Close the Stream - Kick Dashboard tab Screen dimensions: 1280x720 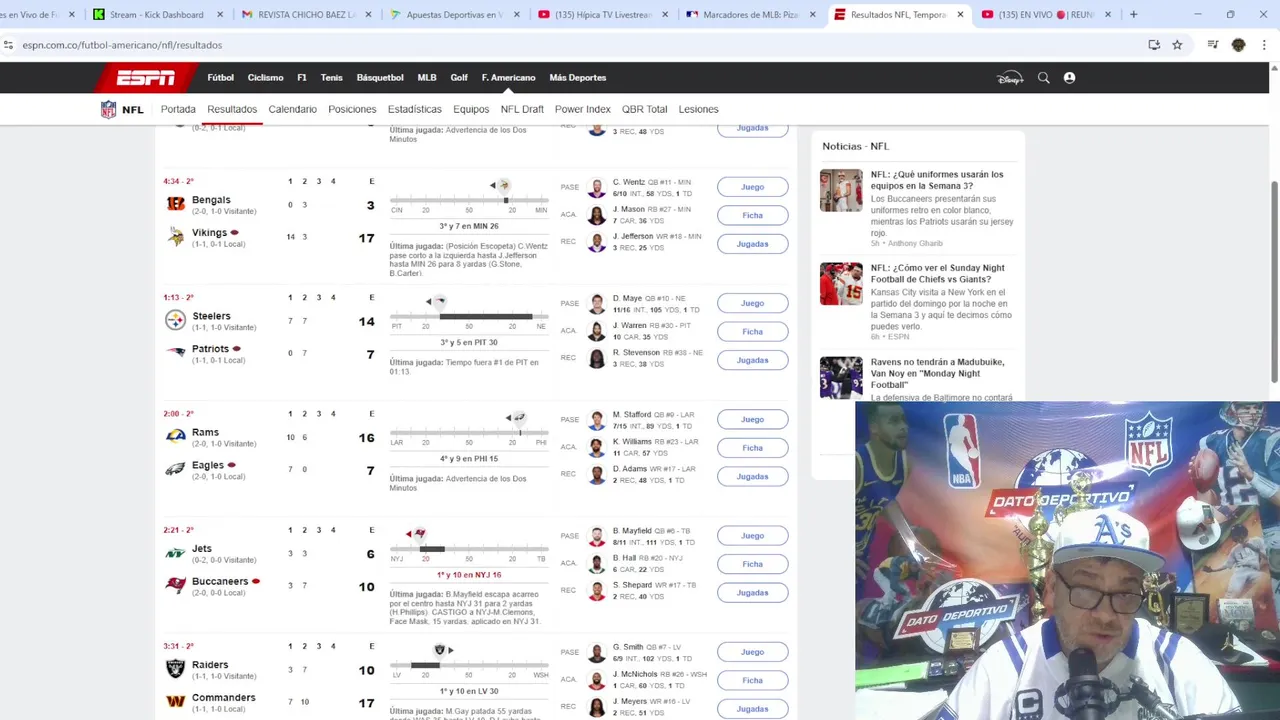pos(220,15)
